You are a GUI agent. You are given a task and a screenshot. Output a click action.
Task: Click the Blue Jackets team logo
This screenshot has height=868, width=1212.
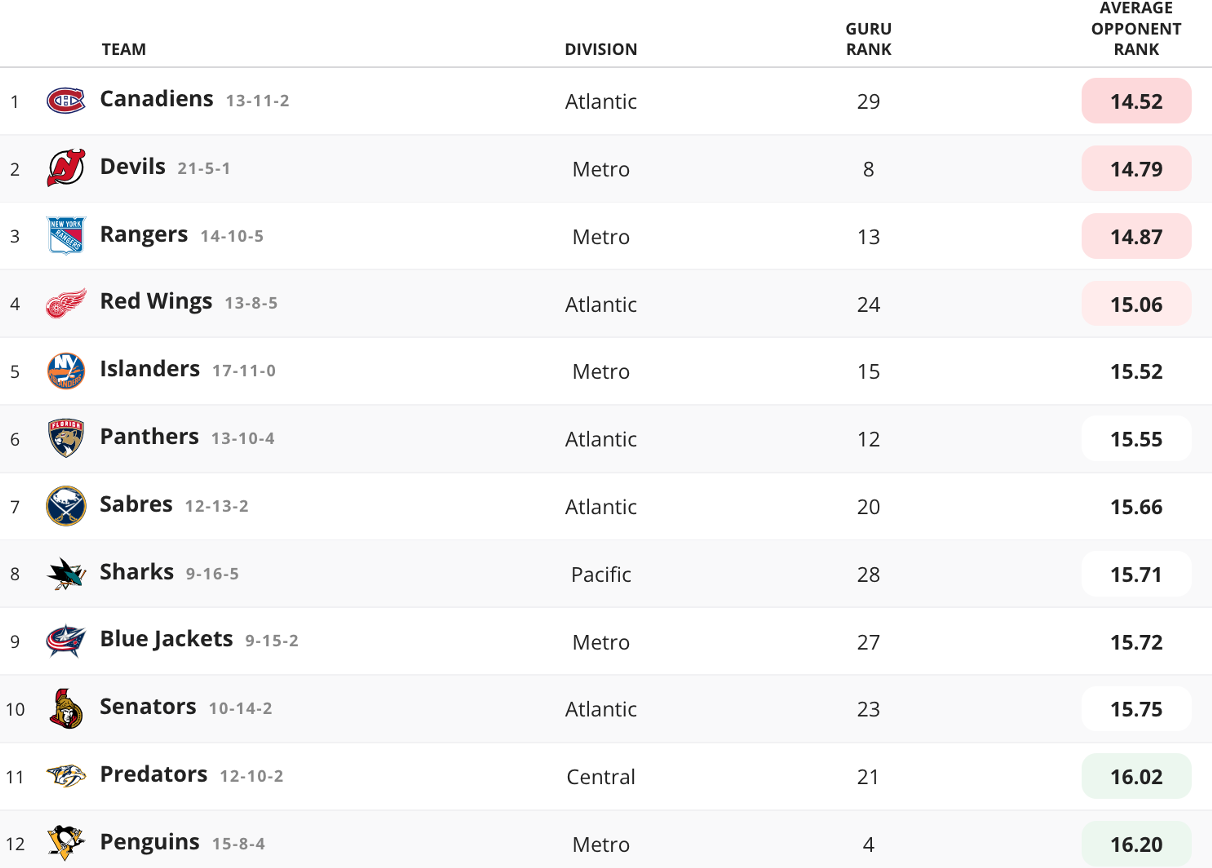pyautogui.click(x=66, y=641)
